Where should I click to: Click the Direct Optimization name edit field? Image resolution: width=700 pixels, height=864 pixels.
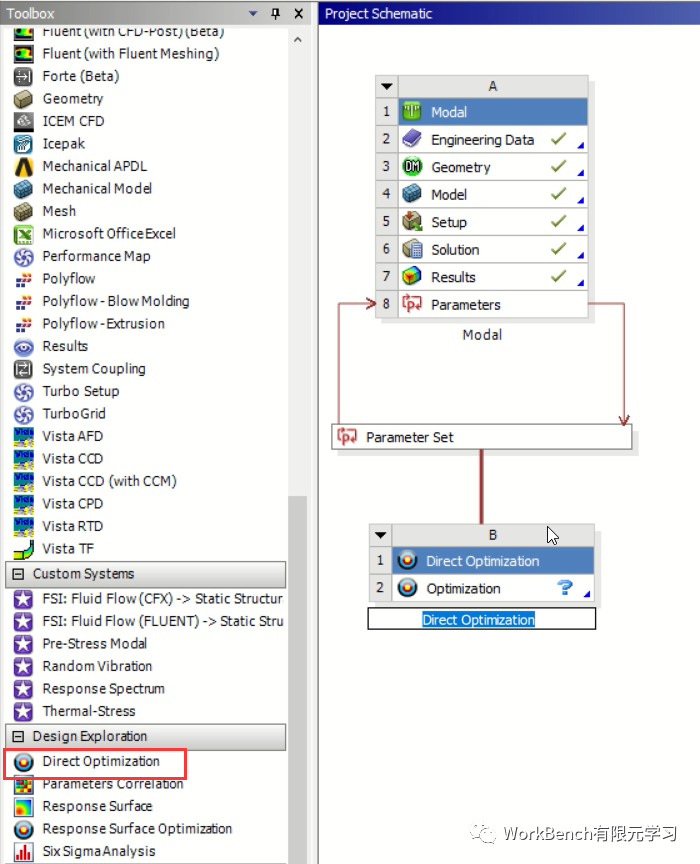click(482, 619)
